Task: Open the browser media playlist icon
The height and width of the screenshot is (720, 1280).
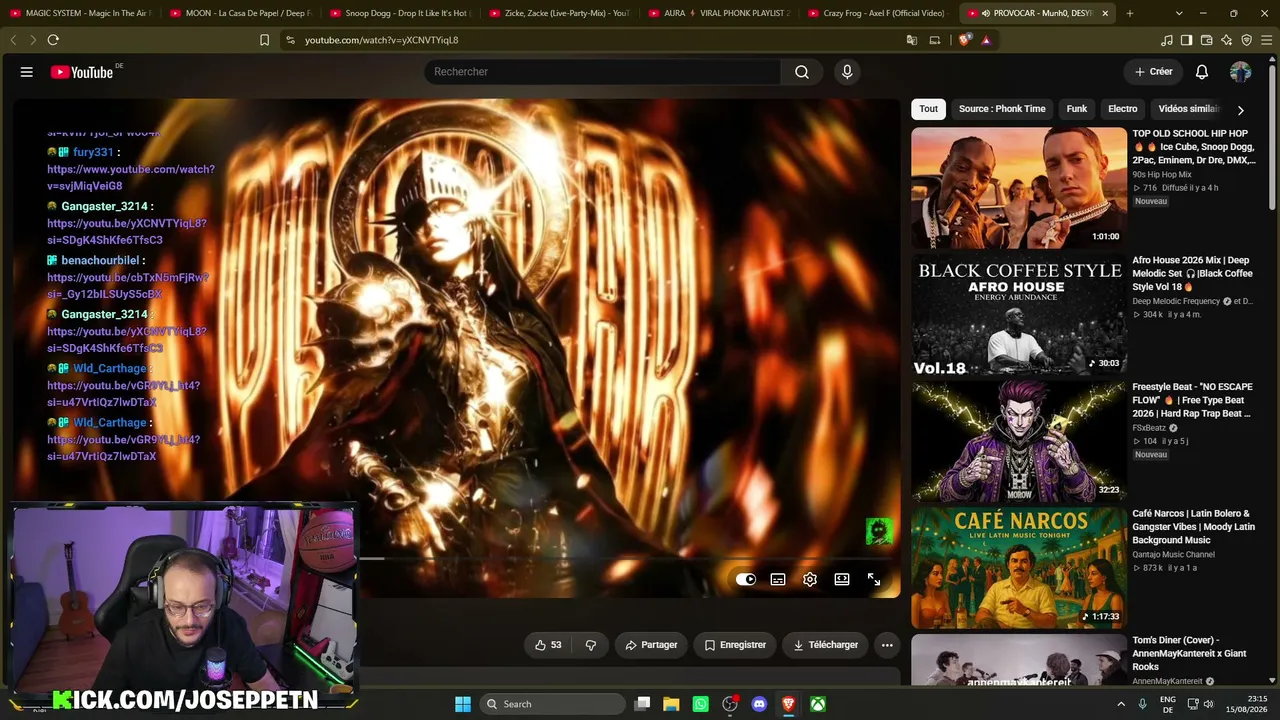Action: pyautogui.click(x=1166, y=40)
